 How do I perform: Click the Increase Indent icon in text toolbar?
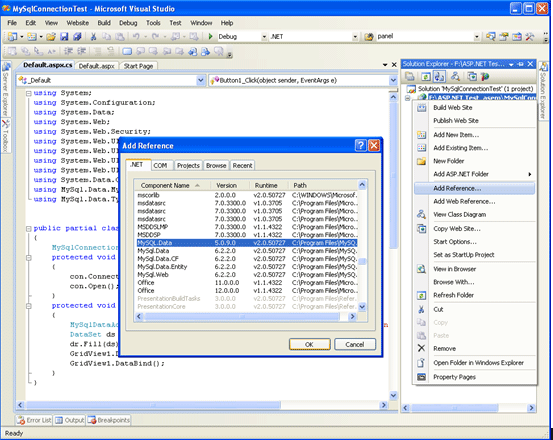[82, 51]
